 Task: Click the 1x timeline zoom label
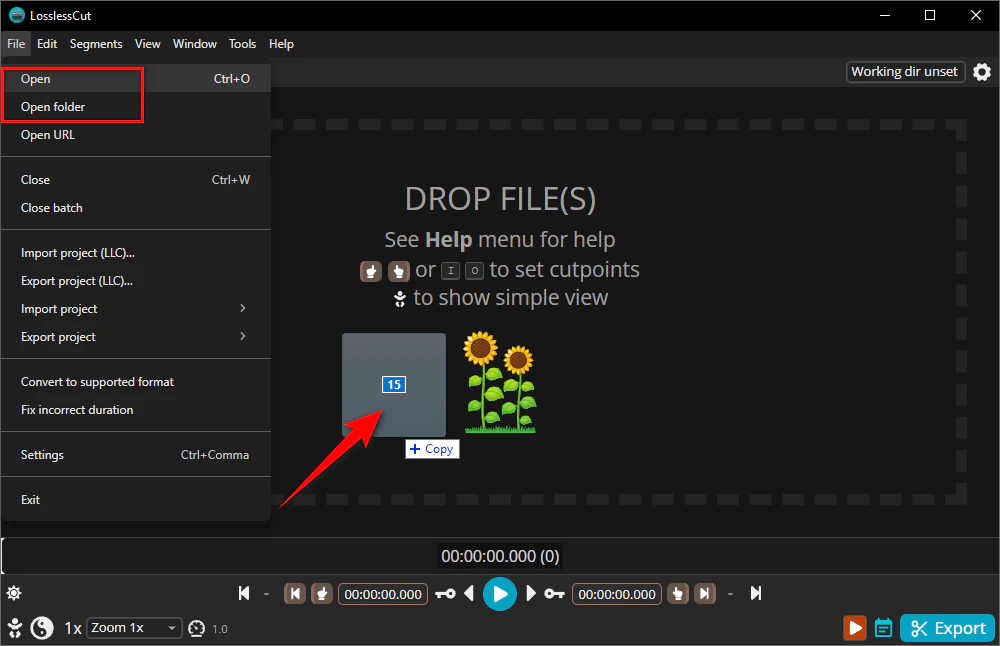click(x=73, y=629)
